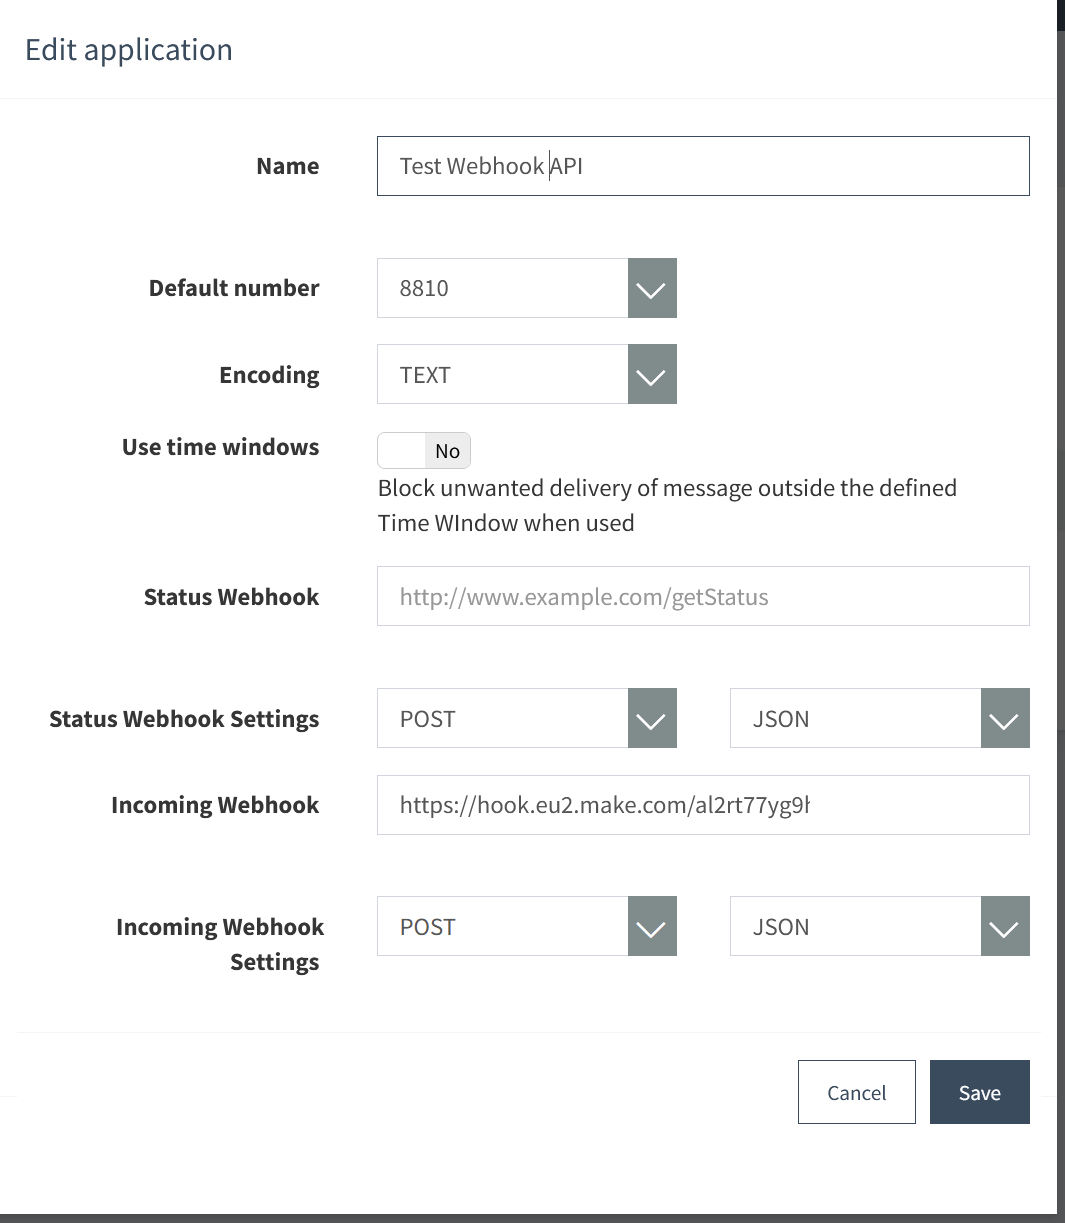Toggle the Use time windows switch
This screenshot has height=1223, width=1065.
pos(424,451)
